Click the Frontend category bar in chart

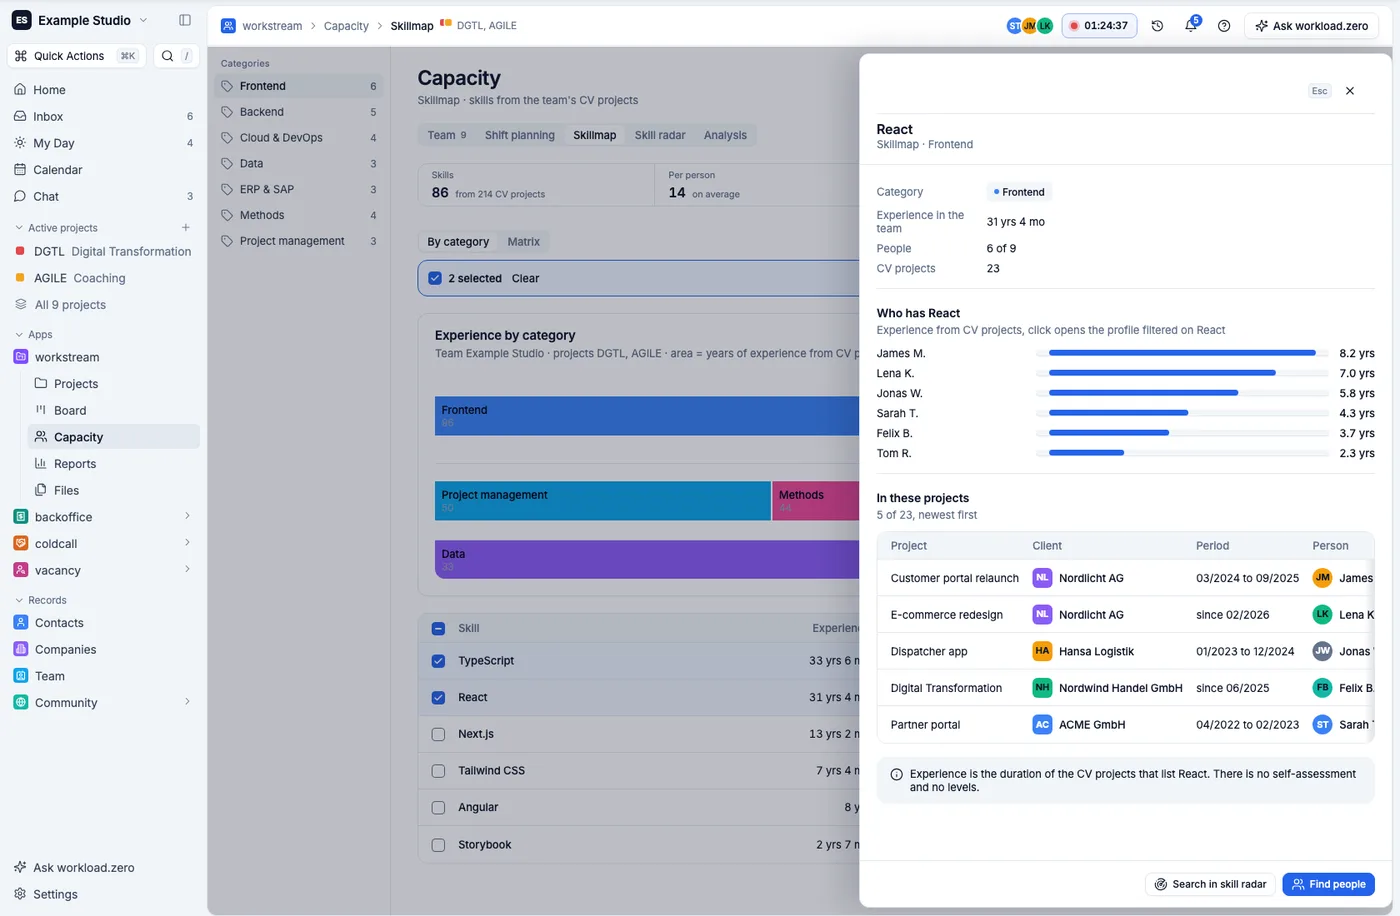648,416
